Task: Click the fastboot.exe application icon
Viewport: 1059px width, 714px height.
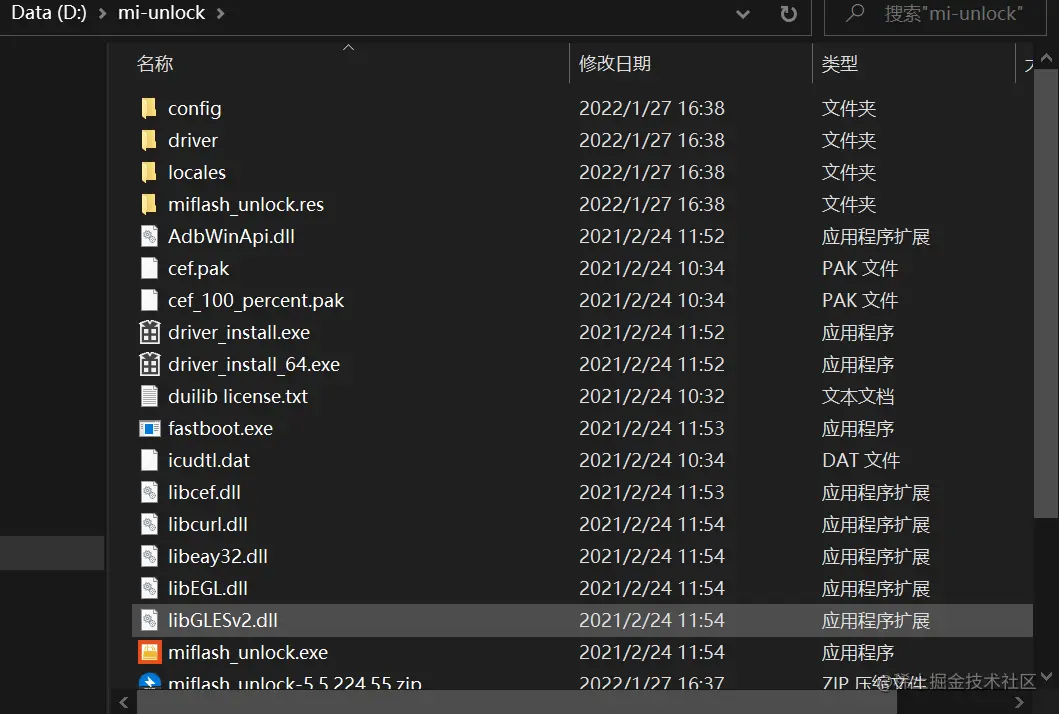Action: [149, 428]
